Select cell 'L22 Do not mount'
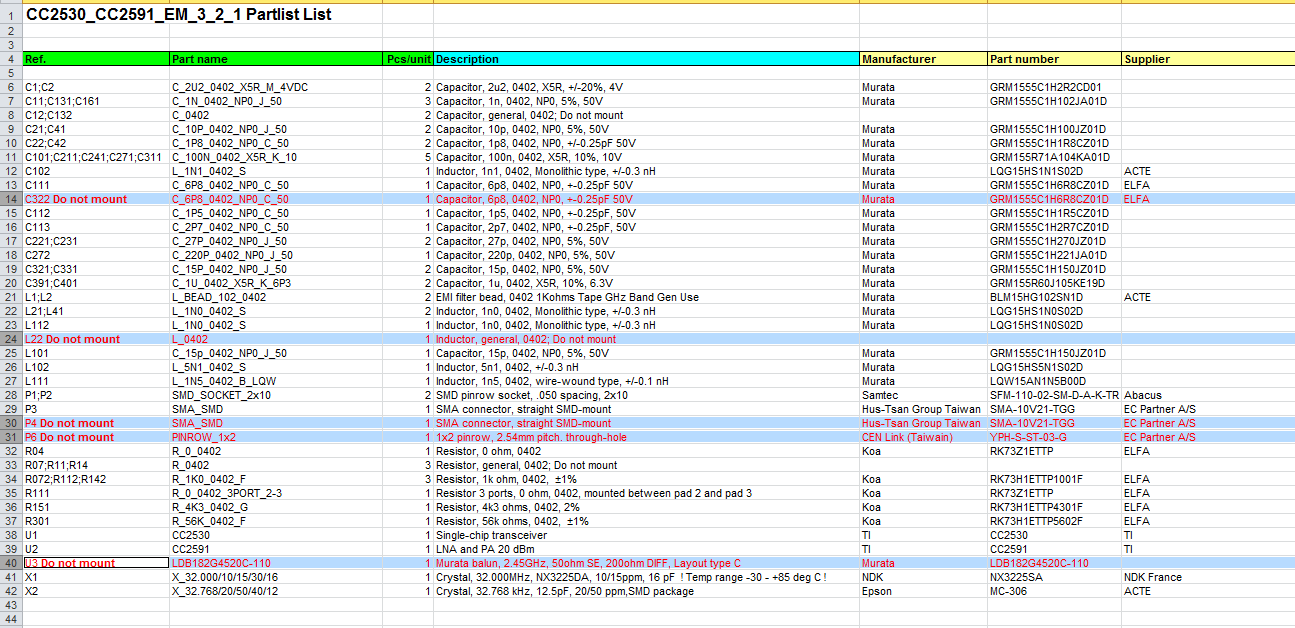The height and width of the screenshot is (628, 1295). (96, 339)
